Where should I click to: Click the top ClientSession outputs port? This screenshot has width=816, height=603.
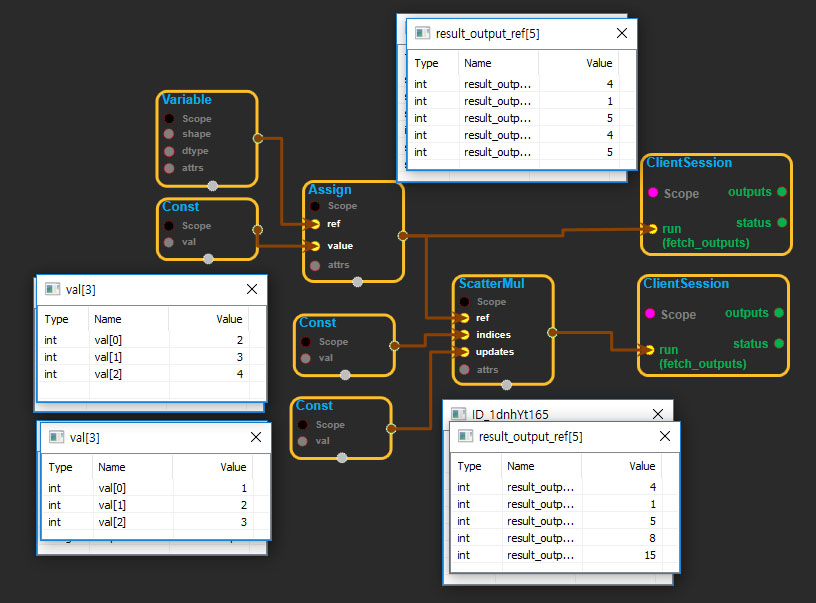pos(781,192)
